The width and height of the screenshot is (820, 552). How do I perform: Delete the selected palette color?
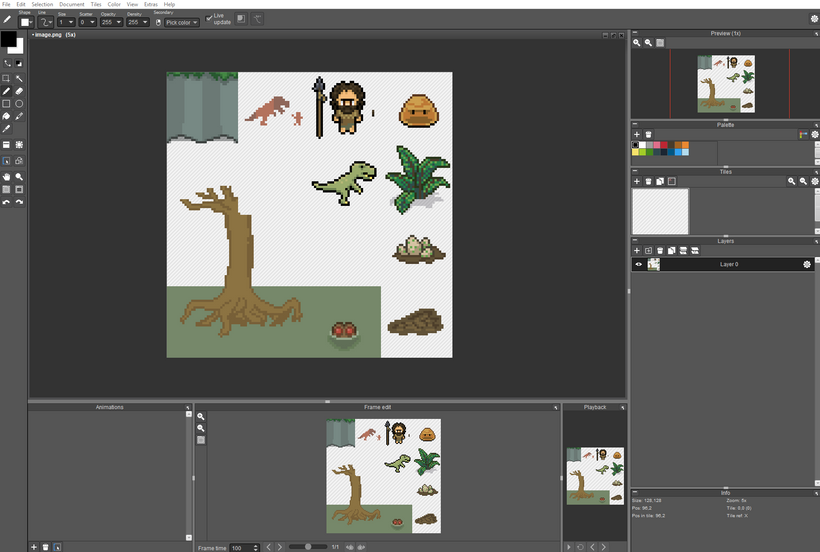(648, 134)
